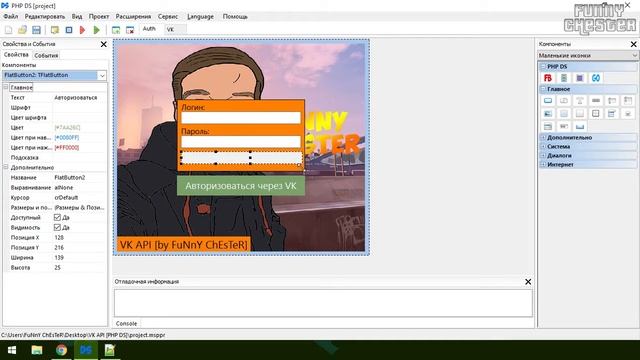Open the Расширения menu
This screenshot has width=640, height=360.
pos(133,16)
